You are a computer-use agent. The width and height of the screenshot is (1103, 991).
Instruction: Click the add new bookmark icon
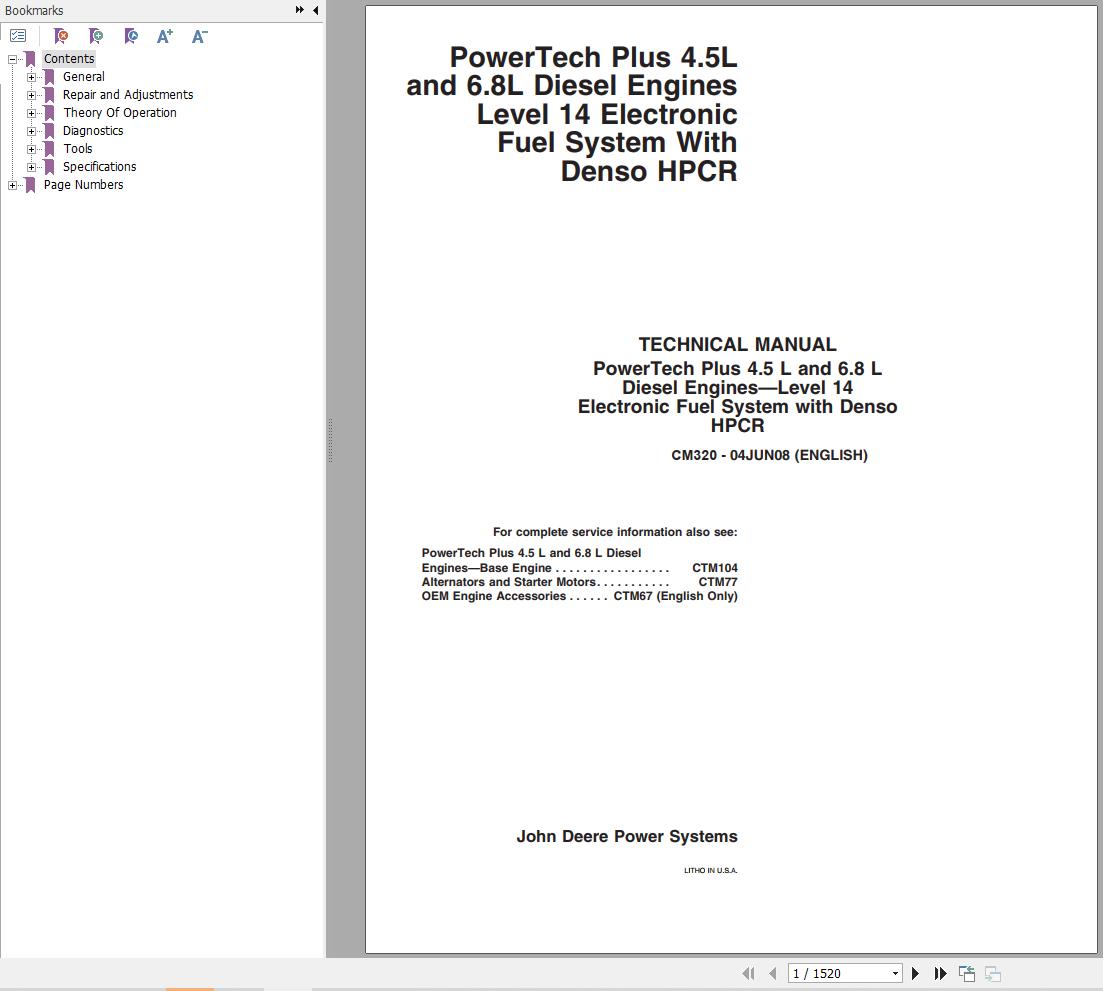96,36
